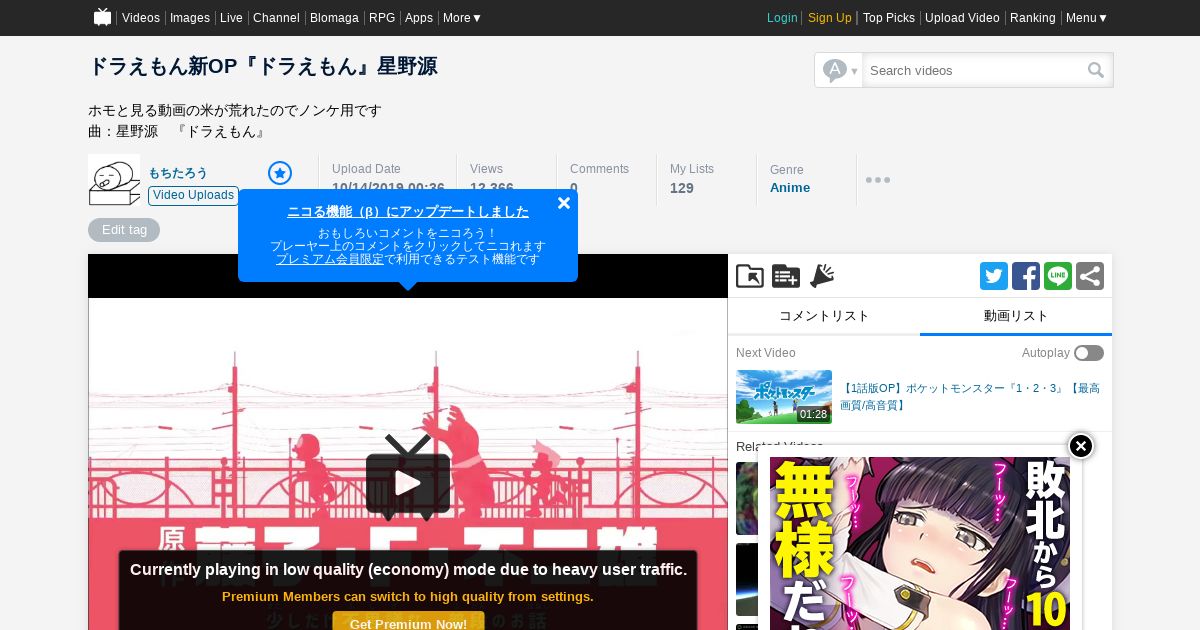Click Upload Video link
1200x630 pixels.
[x=962, y=18]
